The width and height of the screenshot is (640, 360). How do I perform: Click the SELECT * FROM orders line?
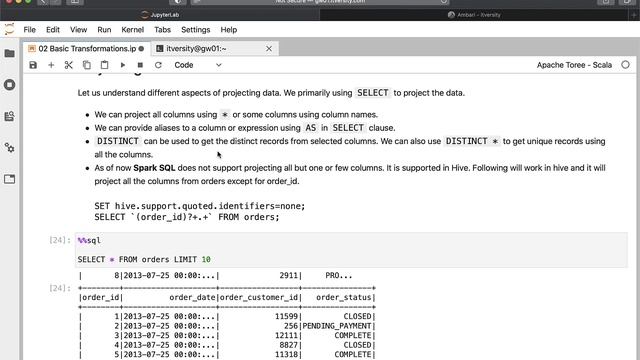tap(144, 260)
